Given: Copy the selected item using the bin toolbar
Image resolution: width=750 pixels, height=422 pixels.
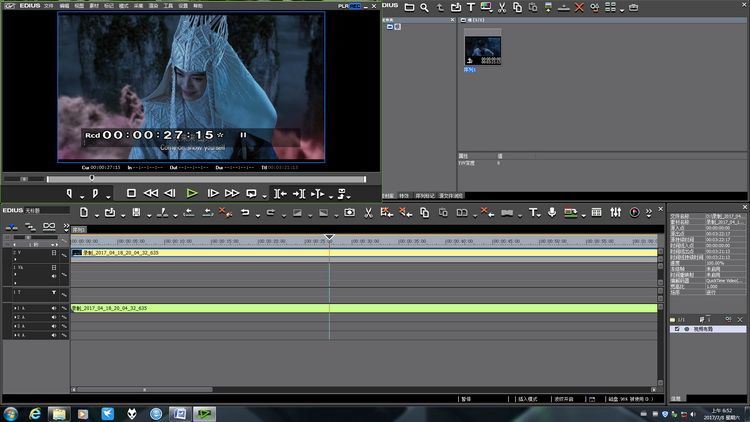Looking at the screenshot, I should tap(518, 7).
